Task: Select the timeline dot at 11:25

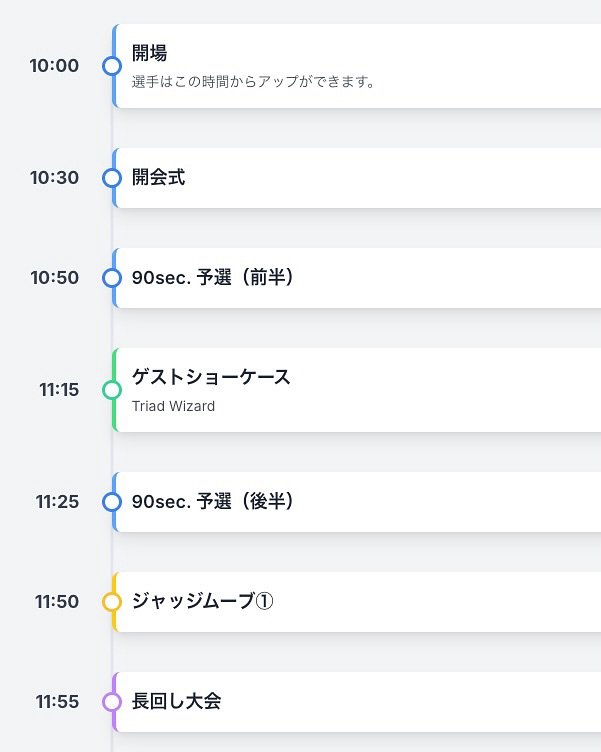Action: 112,502
